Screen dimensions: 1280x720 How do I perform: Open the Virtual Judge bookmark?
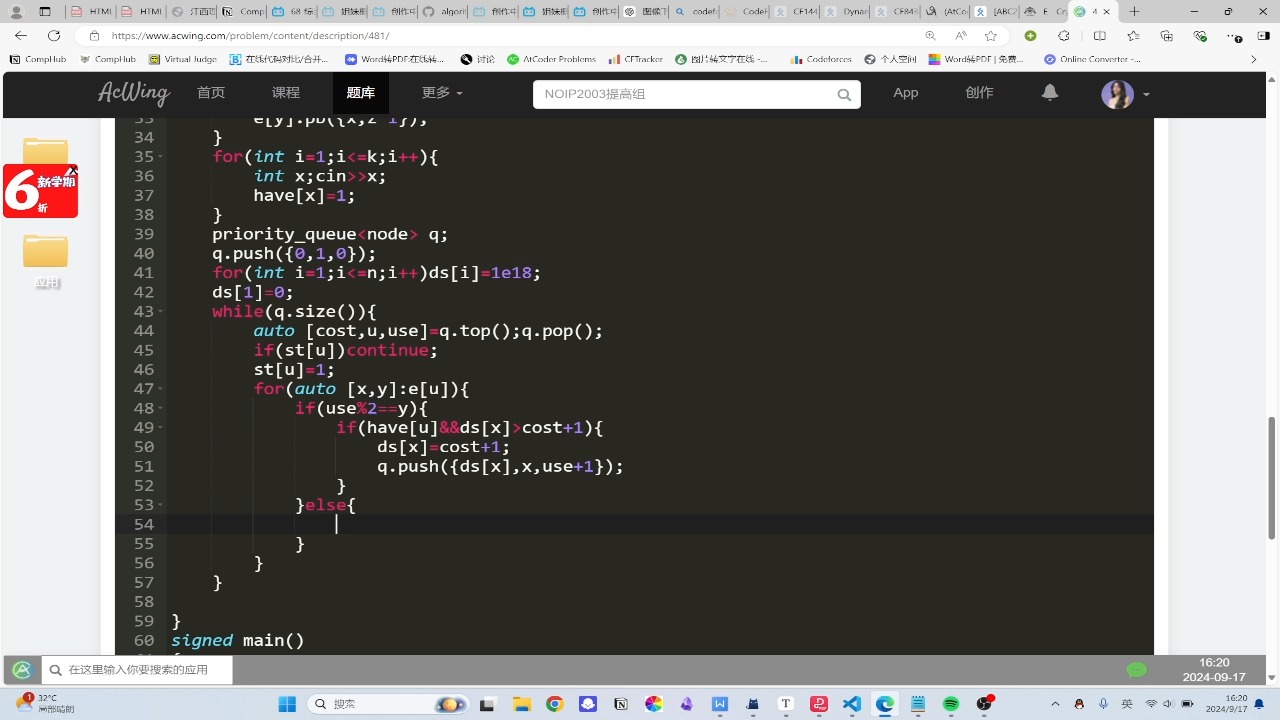(x=182, y=59)
